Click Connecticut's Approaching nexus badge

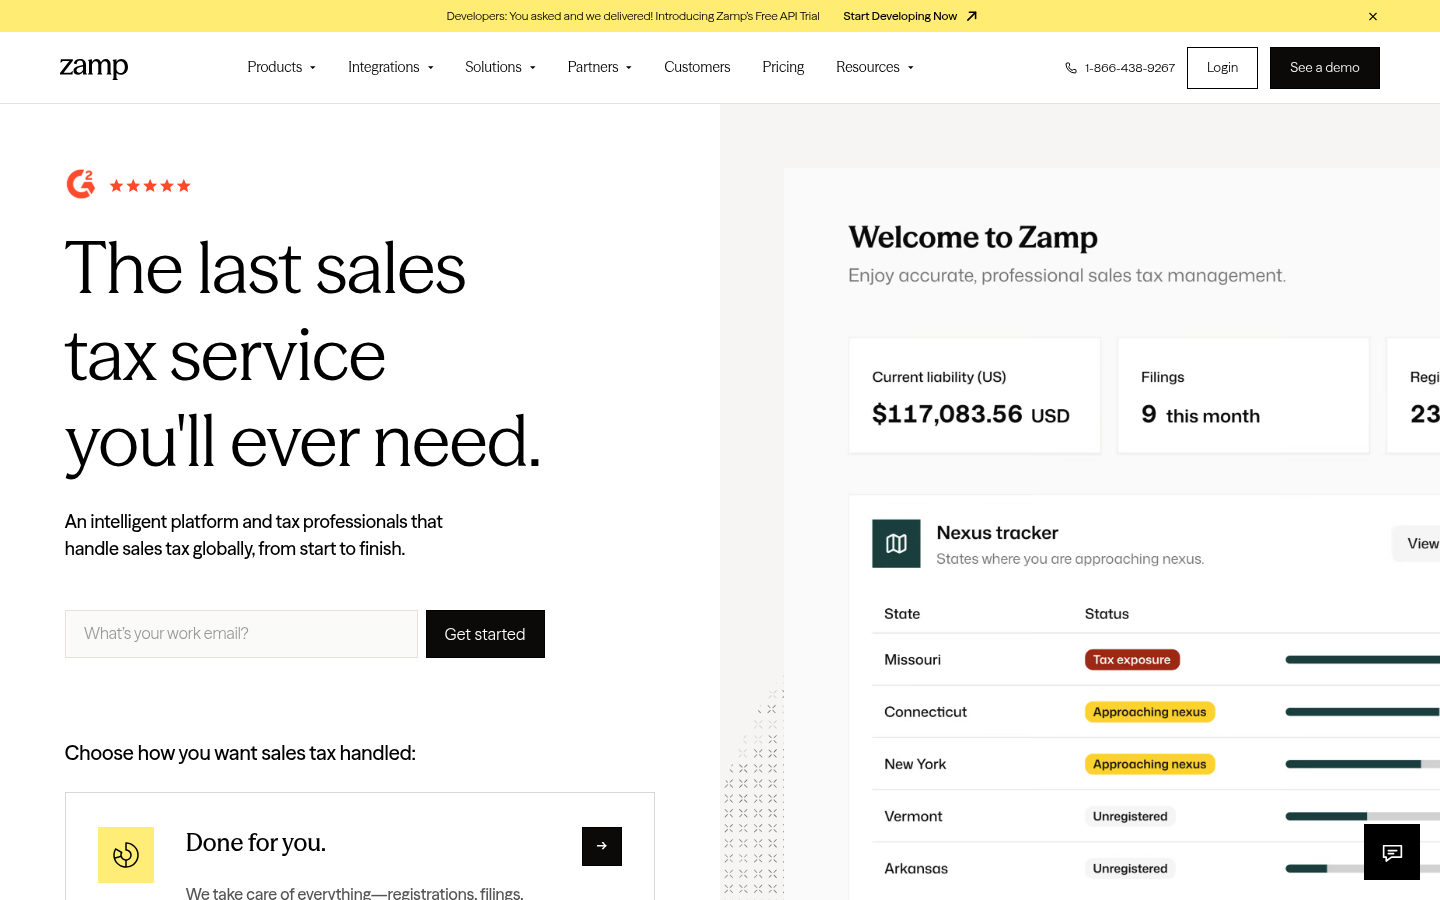[1150, 712]
